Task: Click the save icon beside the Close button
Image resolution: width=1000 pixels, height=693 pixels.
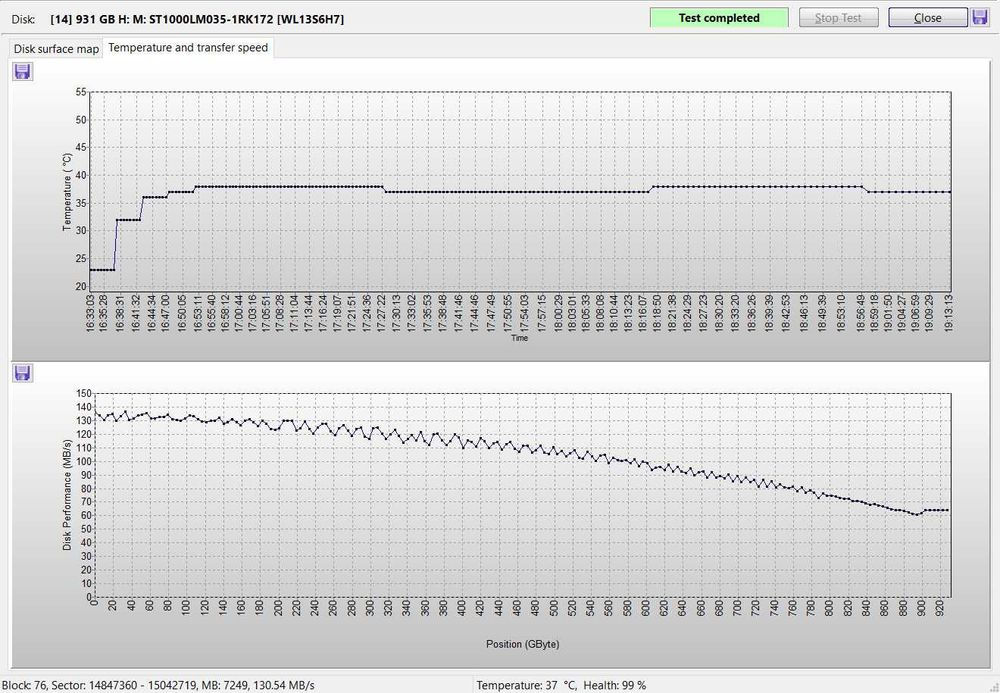Action: point(980,17)
